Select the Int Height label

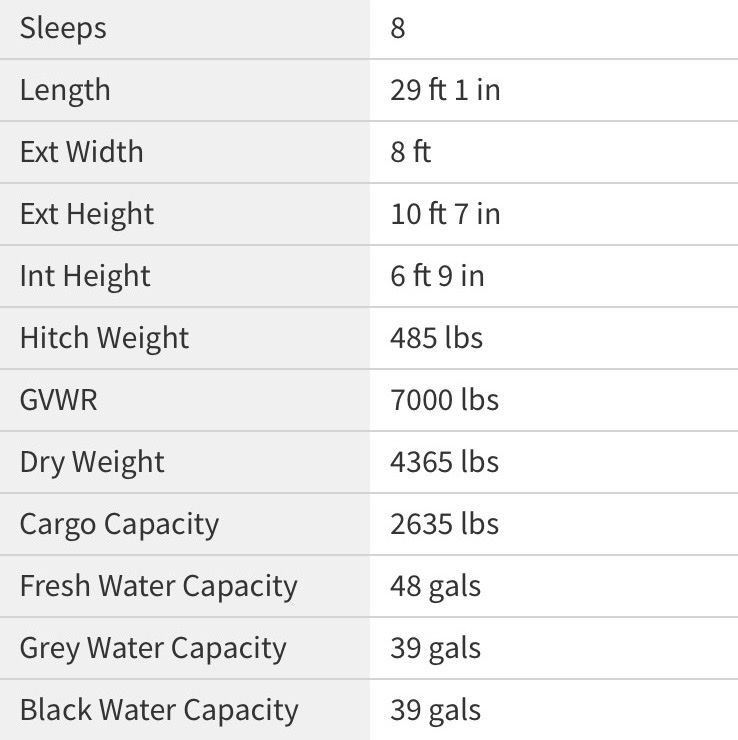coord(85,276)
